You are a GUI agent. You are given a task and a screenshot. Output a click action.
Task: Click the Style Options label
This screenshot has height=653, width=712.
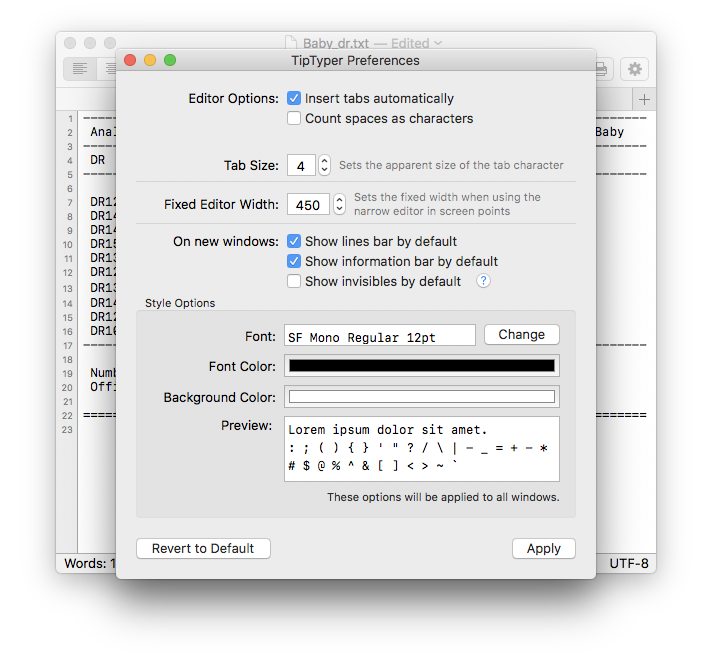pos(180,303)
